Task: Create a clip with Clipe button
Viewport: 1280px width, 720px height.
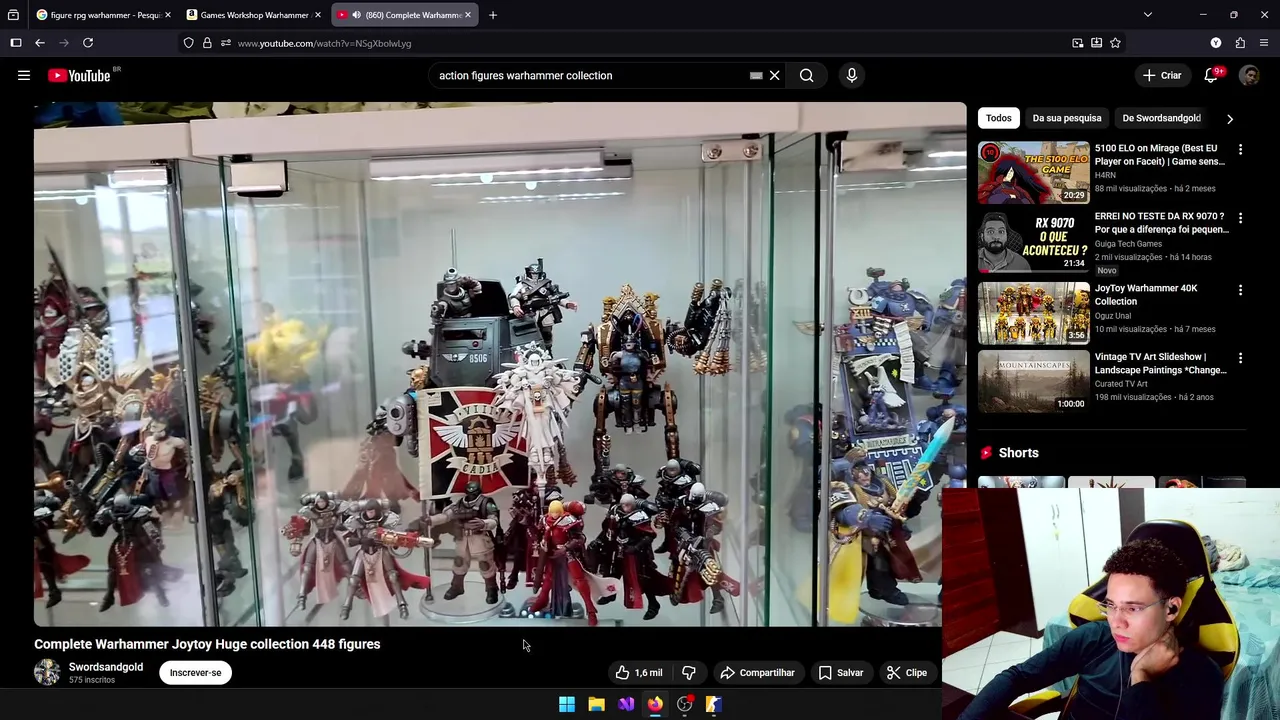Action: 907,673
